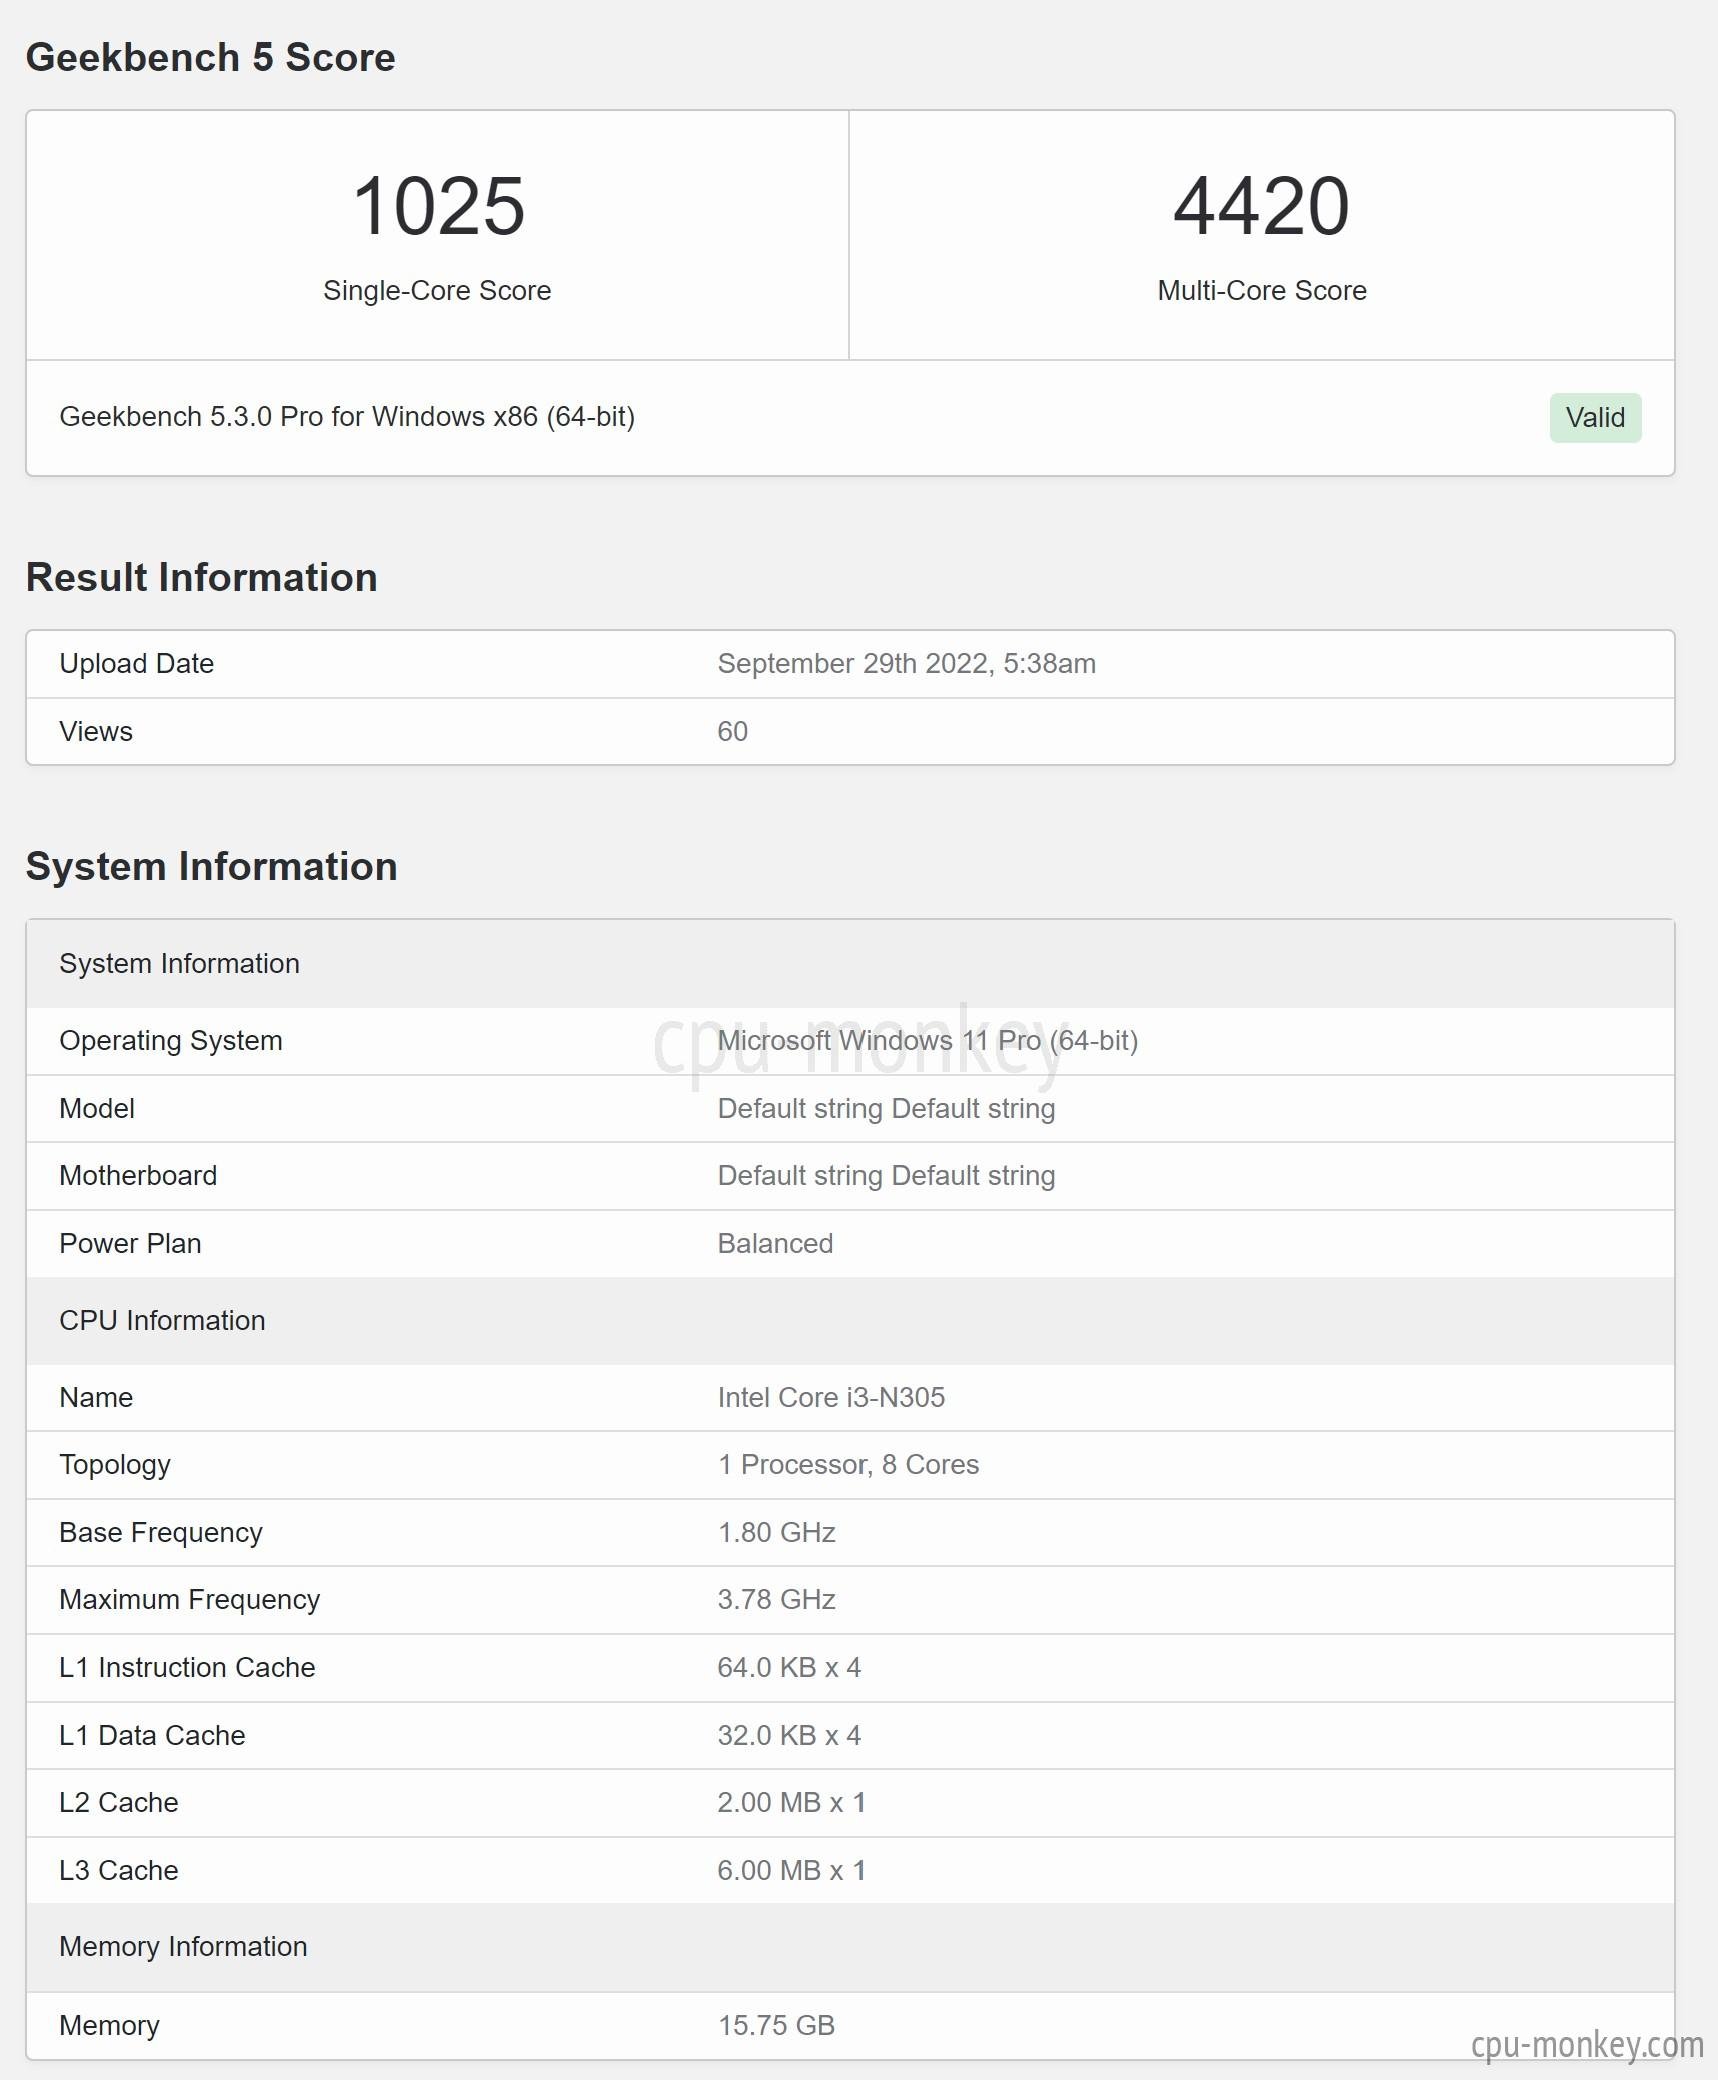The image size is (1718, 2080).
Task: Click the Model value Default string Default string
Action: (x=887, y=1109)
